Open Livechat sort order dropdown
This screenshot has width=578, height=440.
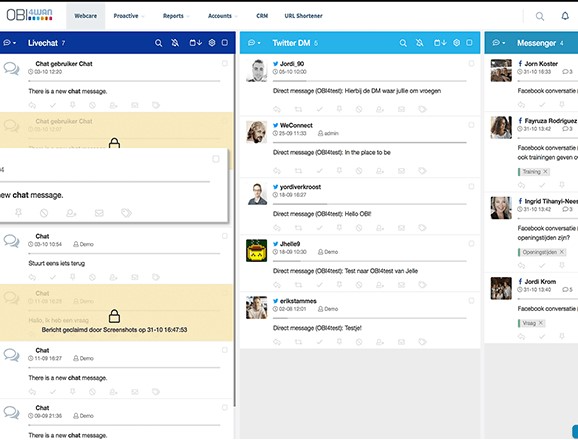coord(195,43)
